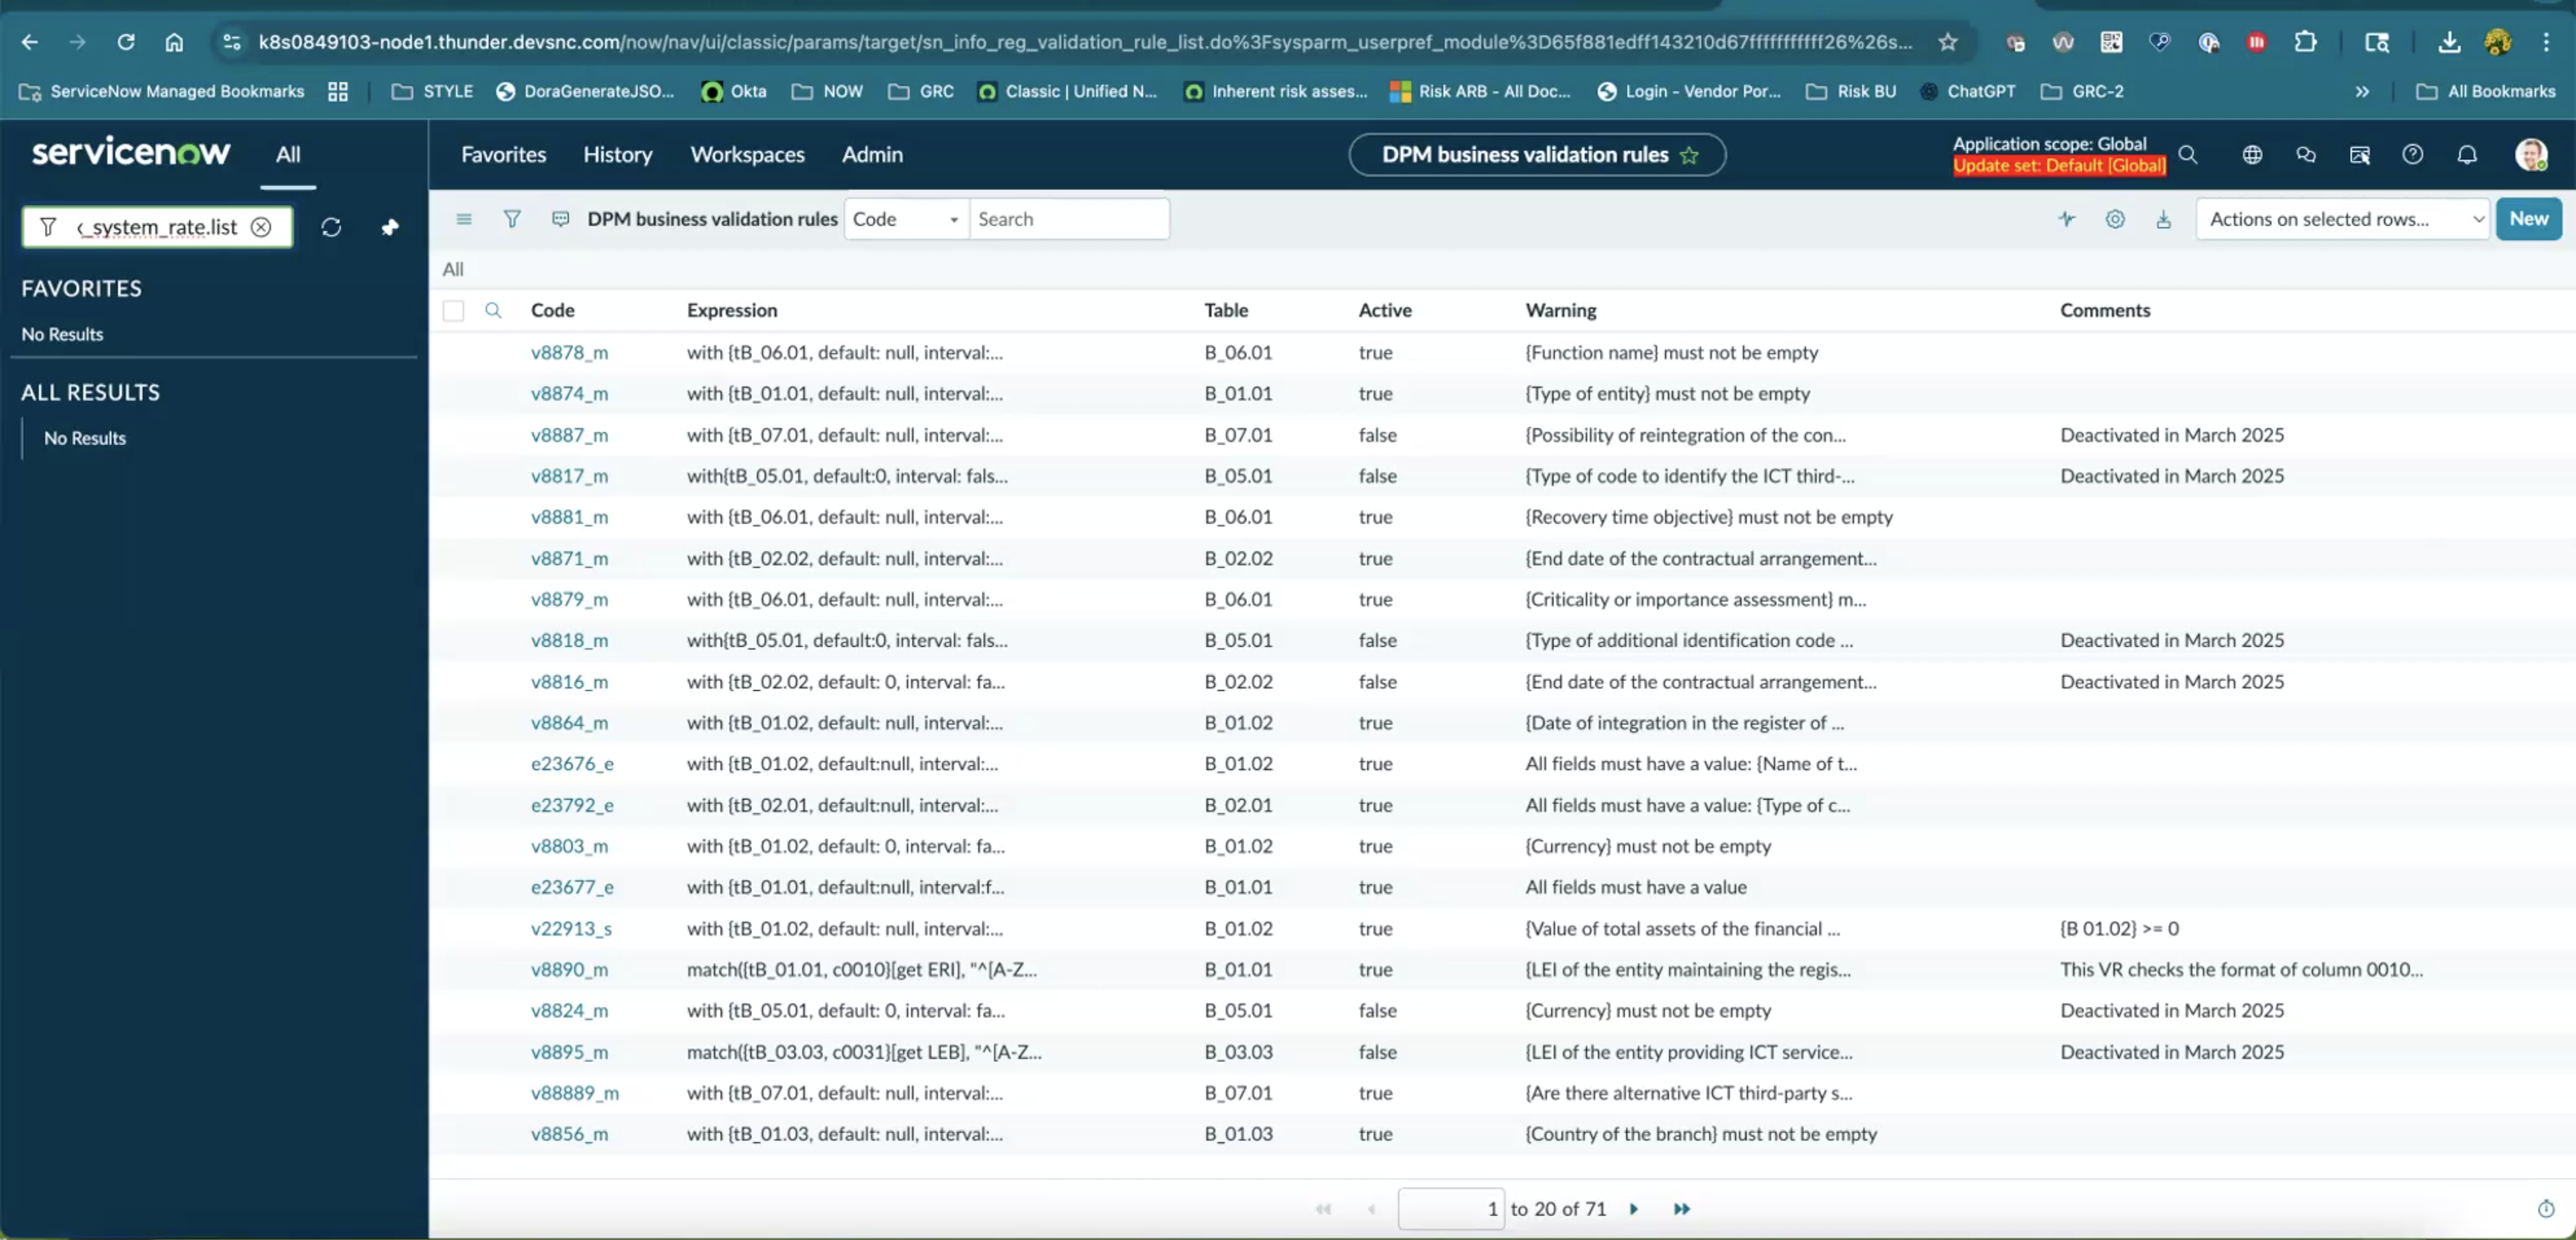Screen dimensions: 2576x1240
Task: Open record v8878_m
Action: tap(569, 353)
